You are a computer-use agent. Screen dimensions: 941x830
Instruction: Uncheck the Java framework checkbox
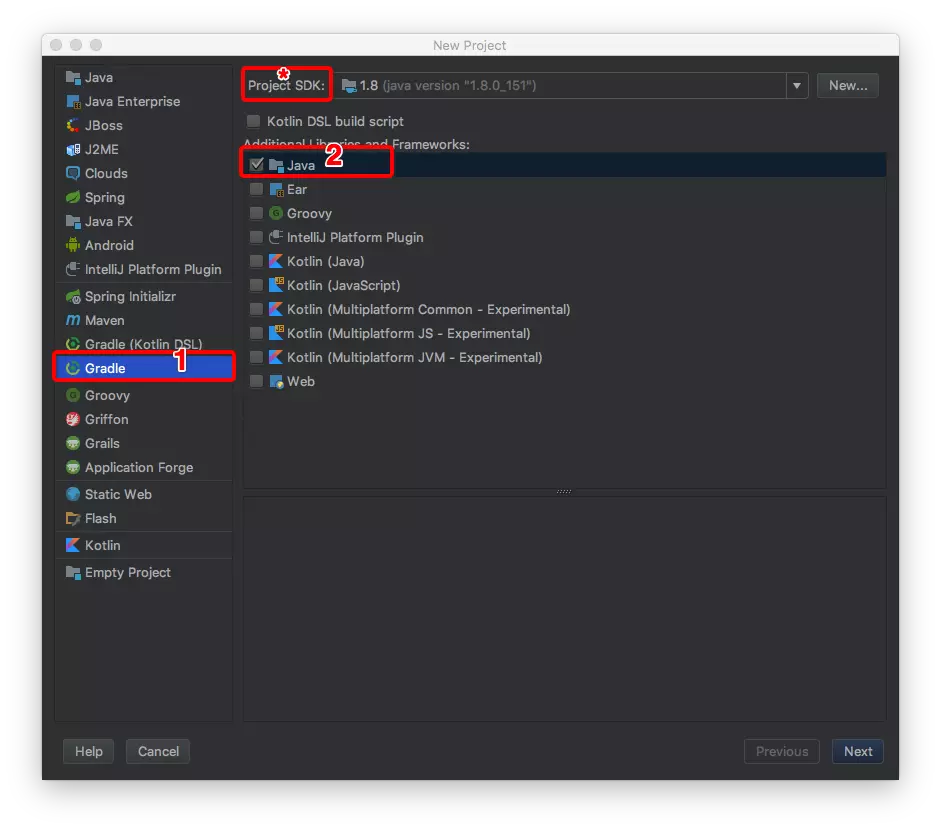pyautogui.click(x=257, y=165)
